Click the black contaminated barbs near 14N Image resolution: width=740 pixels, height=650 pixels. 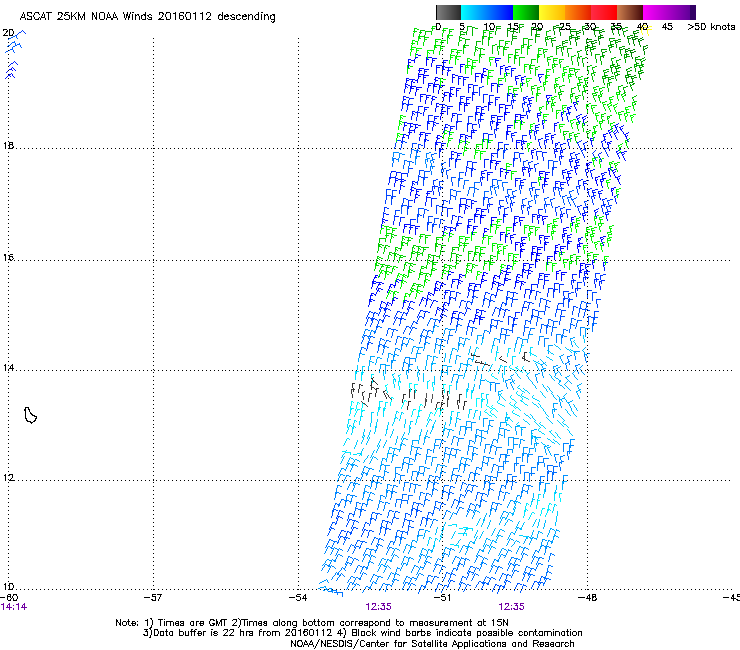408,393
